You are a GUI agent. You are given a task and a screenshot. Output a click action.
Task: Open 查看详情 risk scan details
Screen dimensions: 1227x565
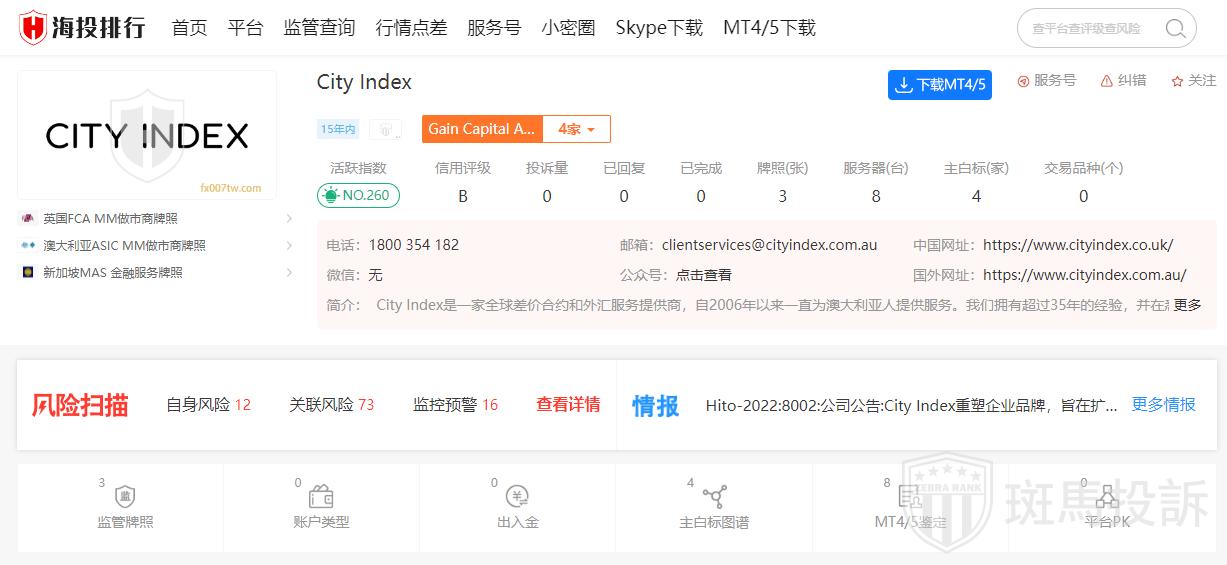tap(568, 405)
